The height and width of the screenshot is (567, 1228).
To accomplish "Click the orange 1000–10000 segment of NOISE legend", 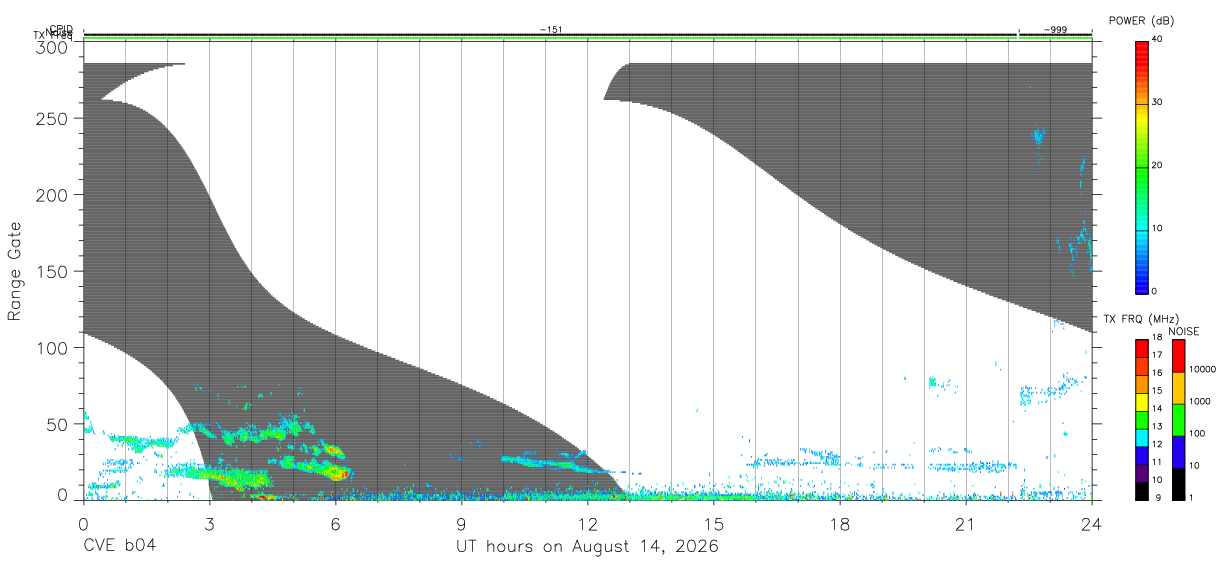I will click(x=1178, y=388).
